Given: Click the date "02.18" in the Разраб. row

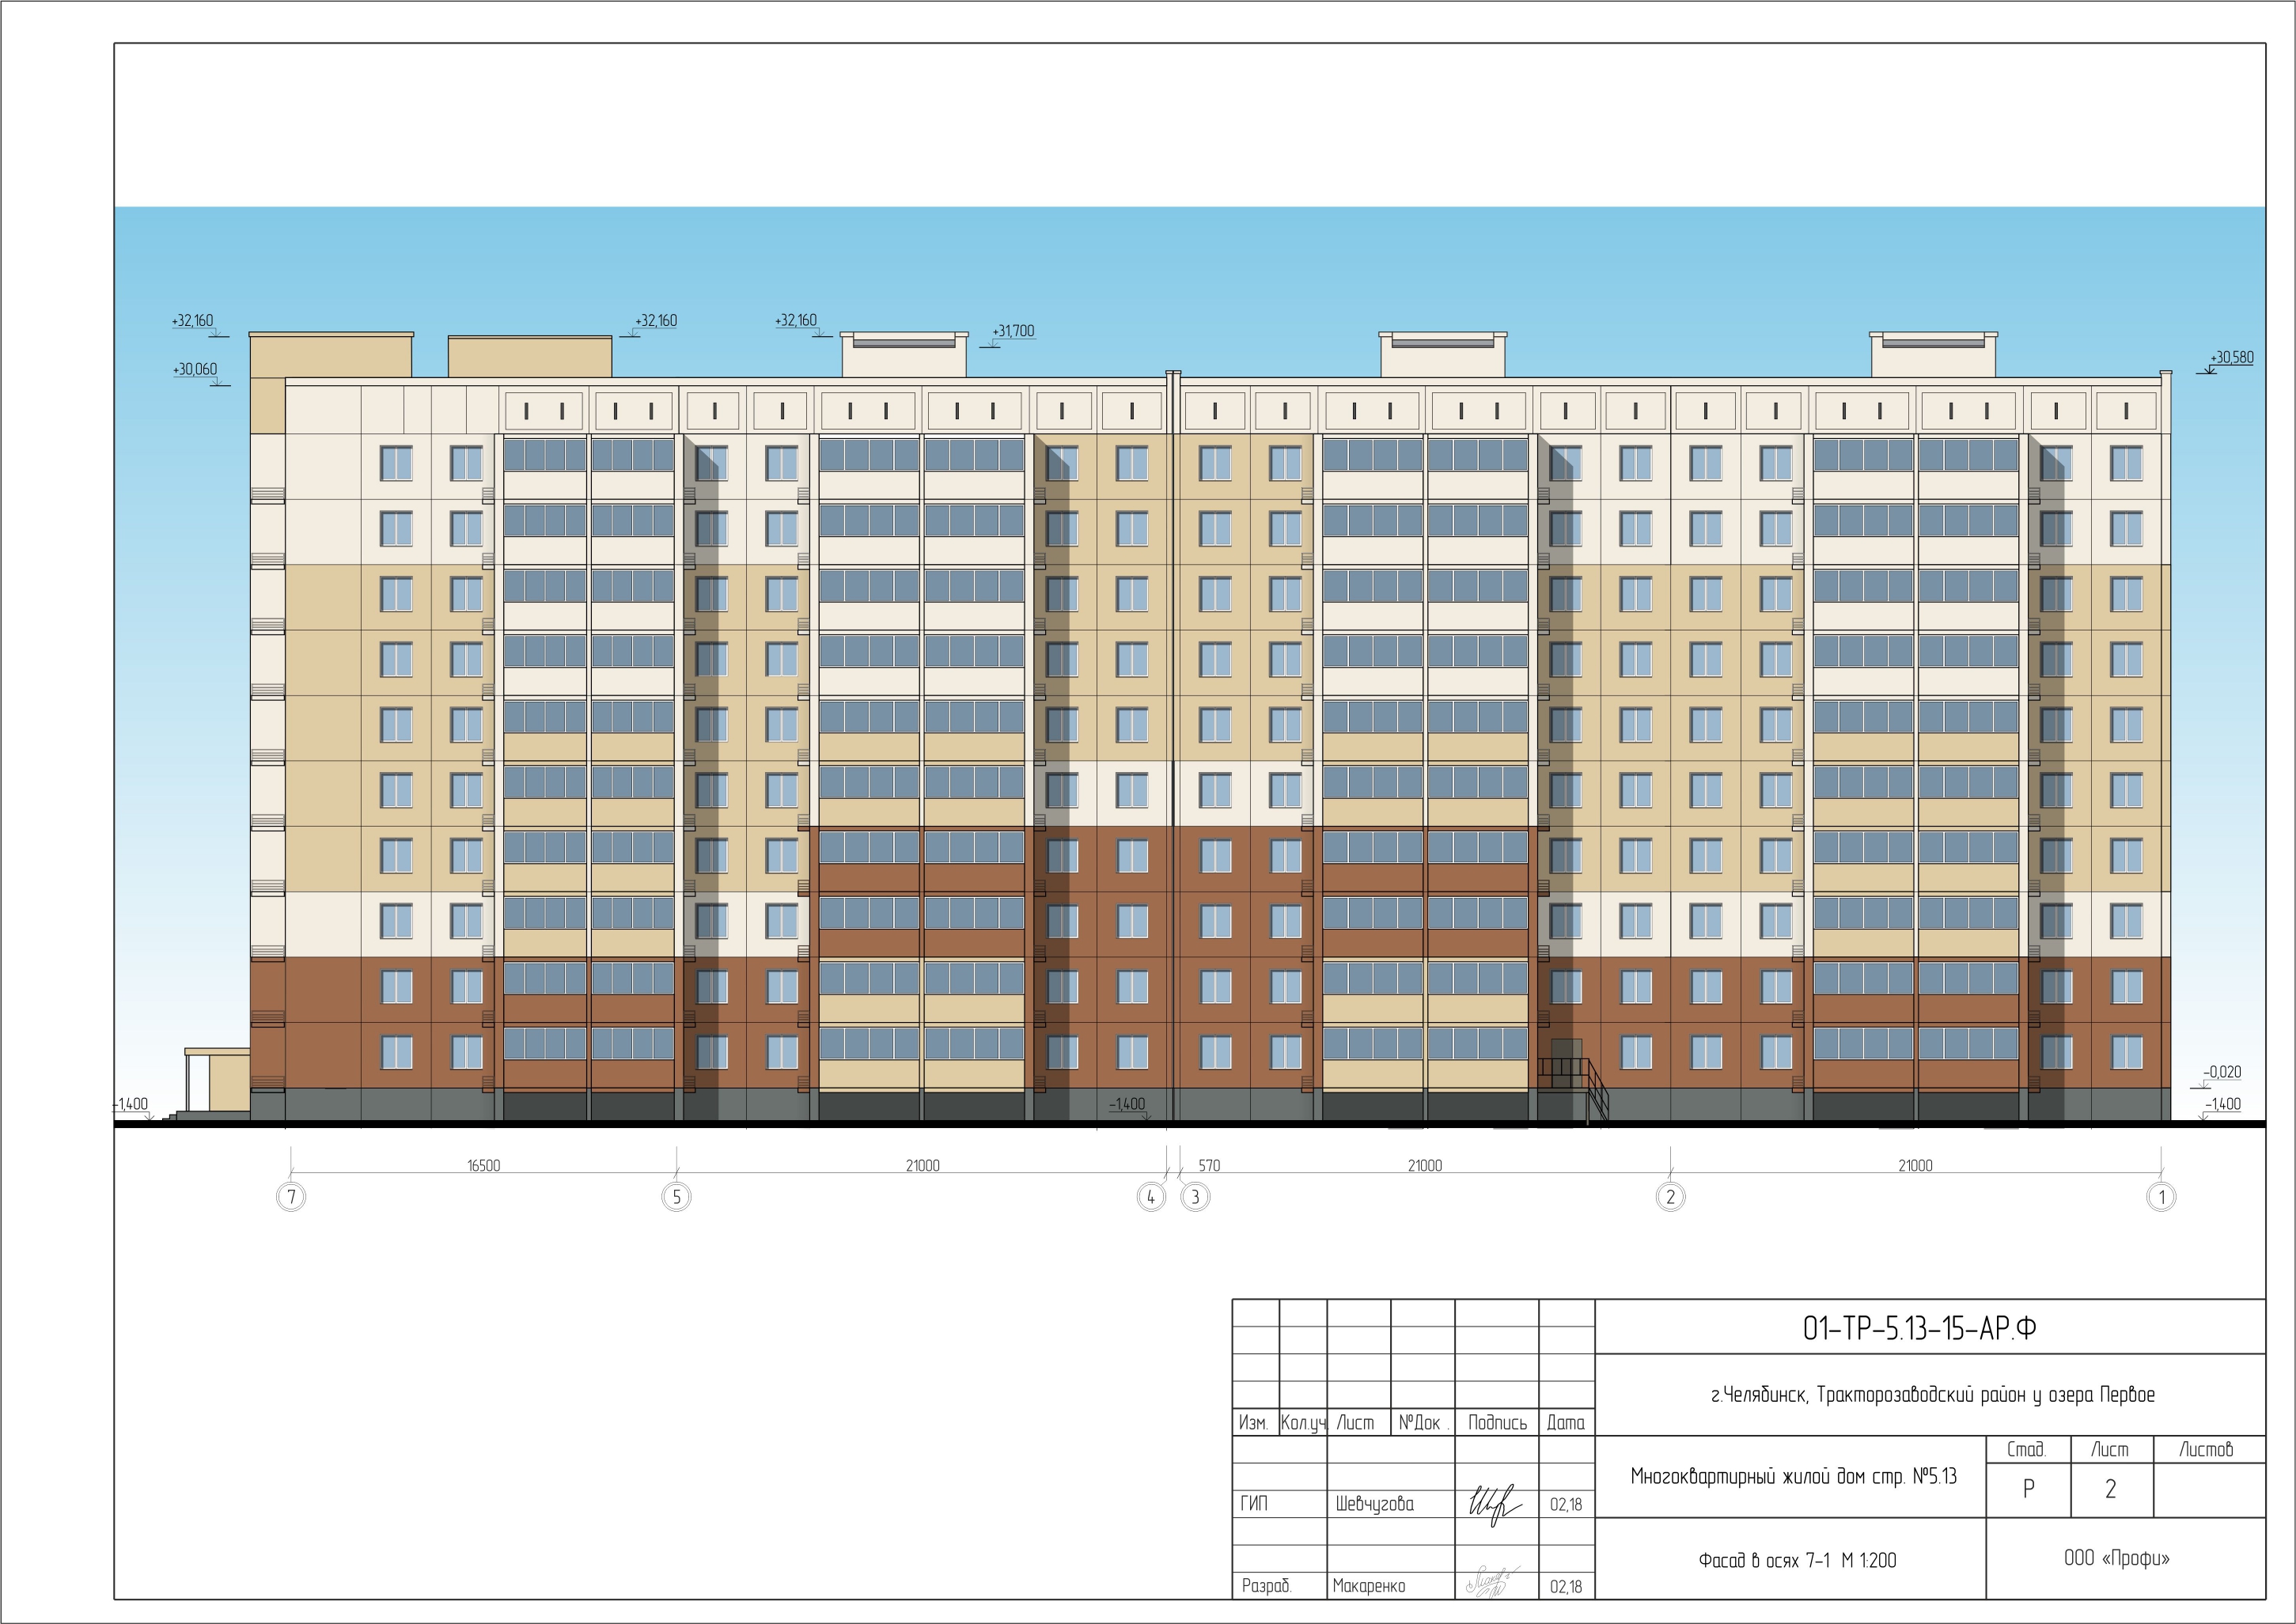Looking at the screenshot, I should point(1566,1586).
